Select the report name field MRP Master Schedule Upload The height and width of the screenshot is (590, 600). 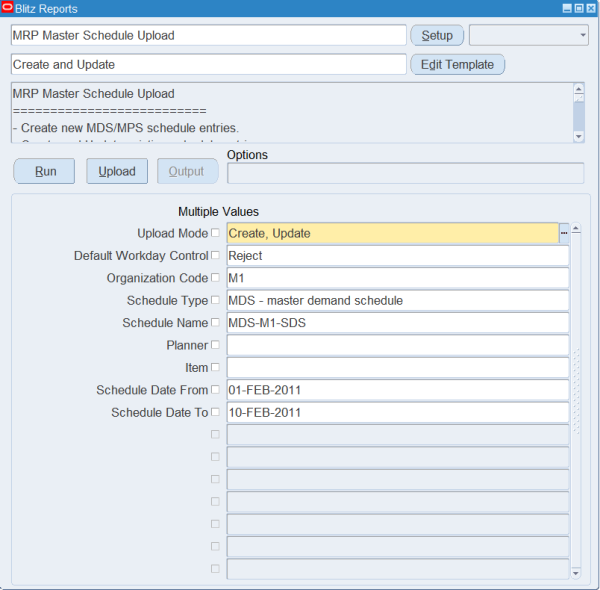tap(209, 35)
